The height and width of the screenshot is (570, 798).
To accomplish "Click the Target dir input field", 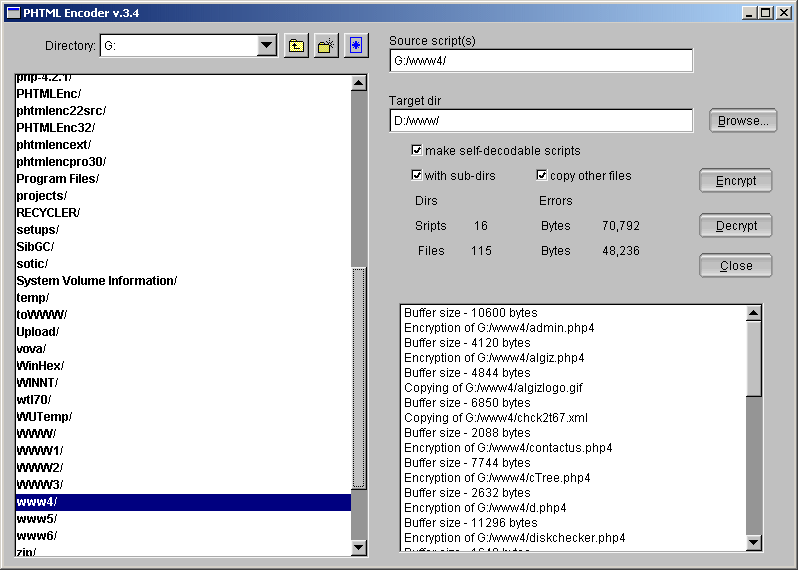I will pyautogui.click(x=541, y=121).
